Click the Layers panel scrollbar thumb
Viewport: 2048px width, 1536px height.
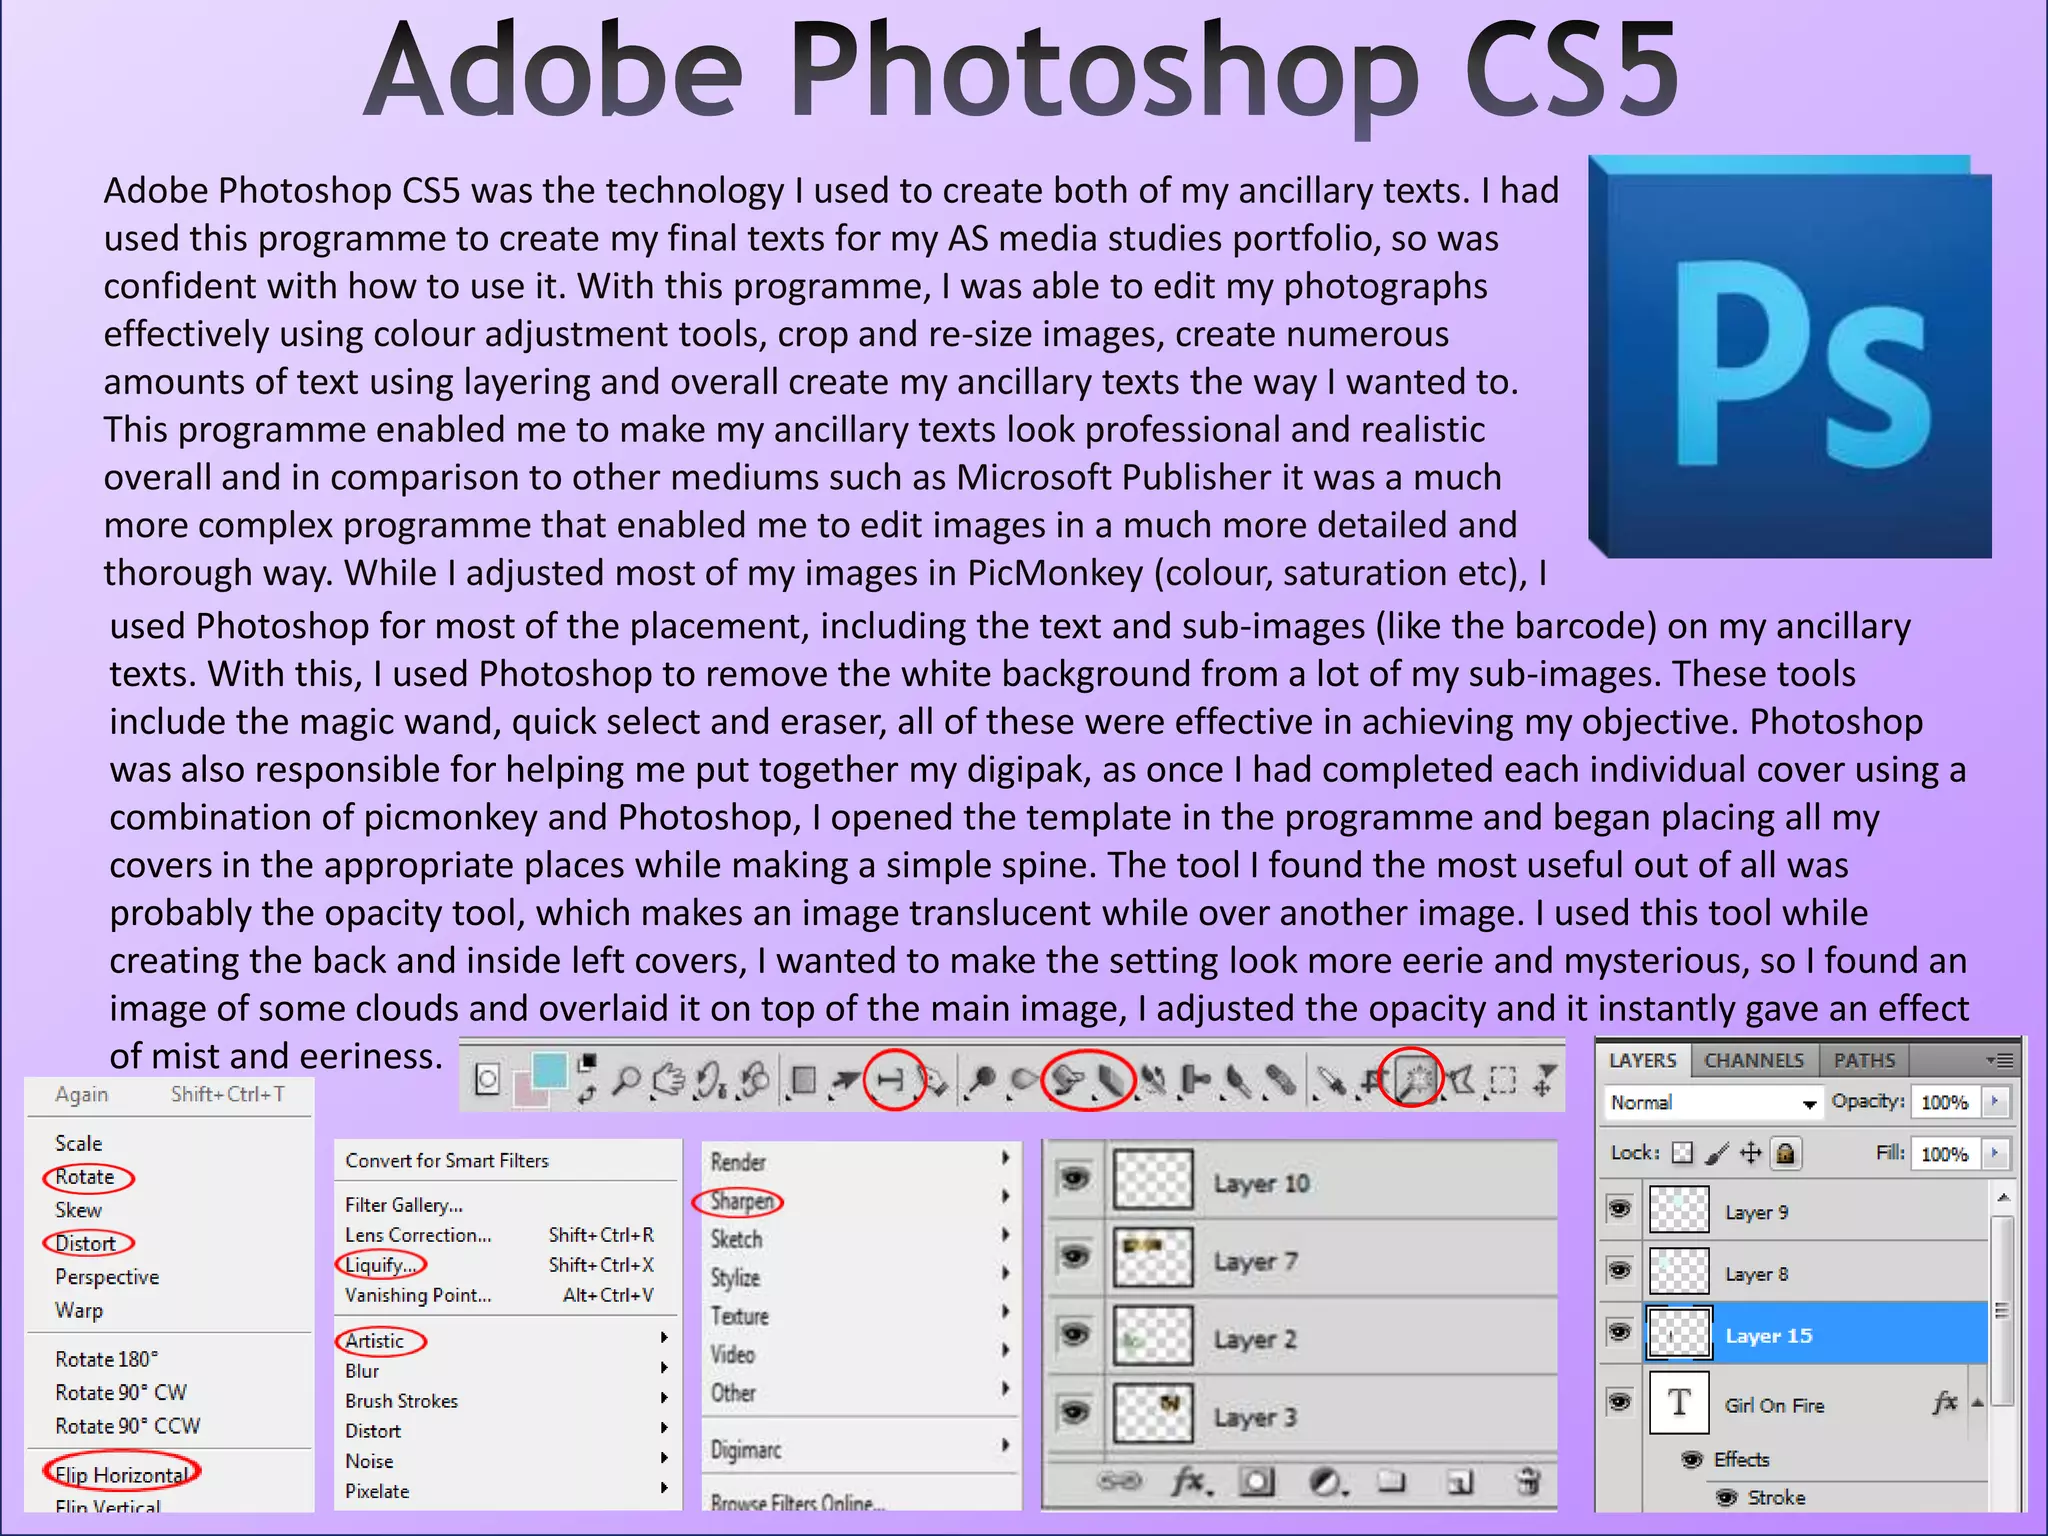[2000, 1310]
